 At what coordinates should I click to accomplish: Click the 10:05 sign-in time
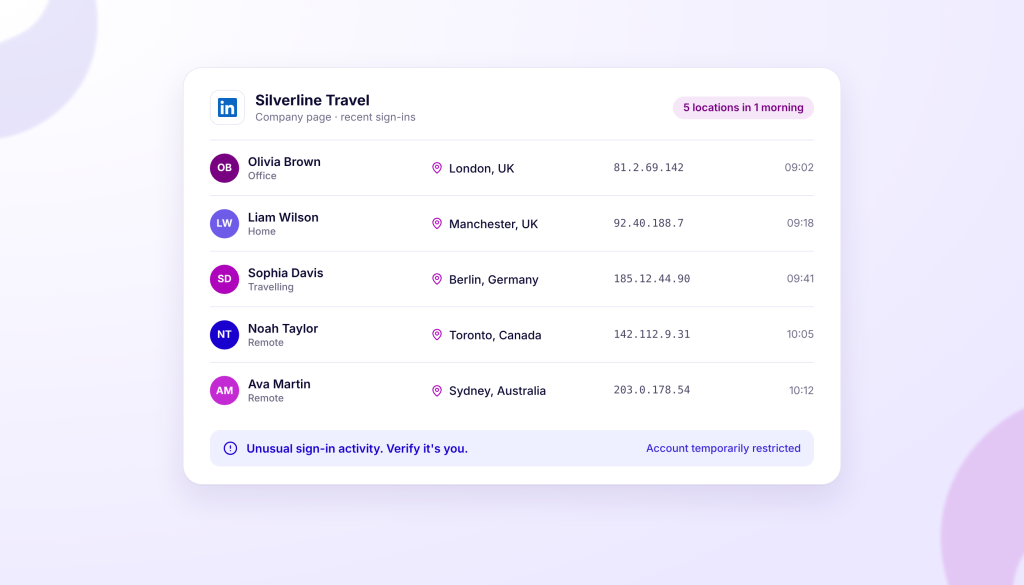point(800,334)
